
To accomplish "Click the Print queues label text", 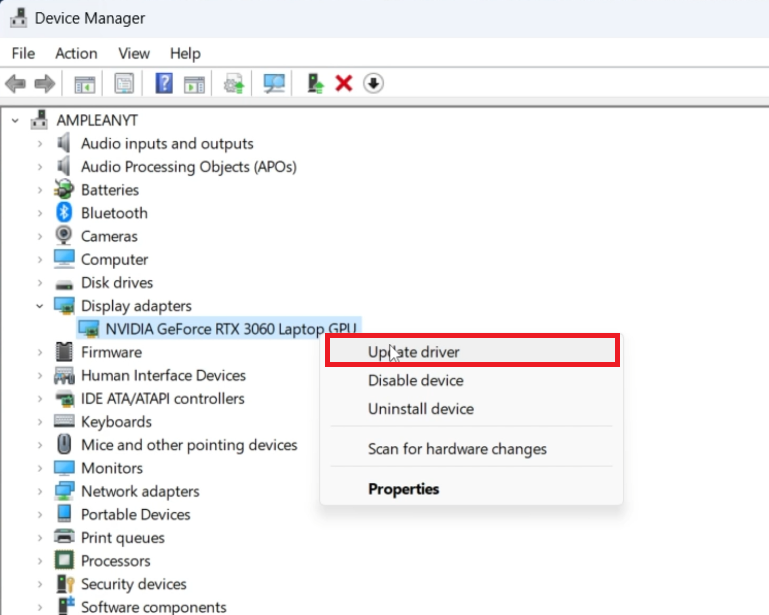I will click(123, 538).
